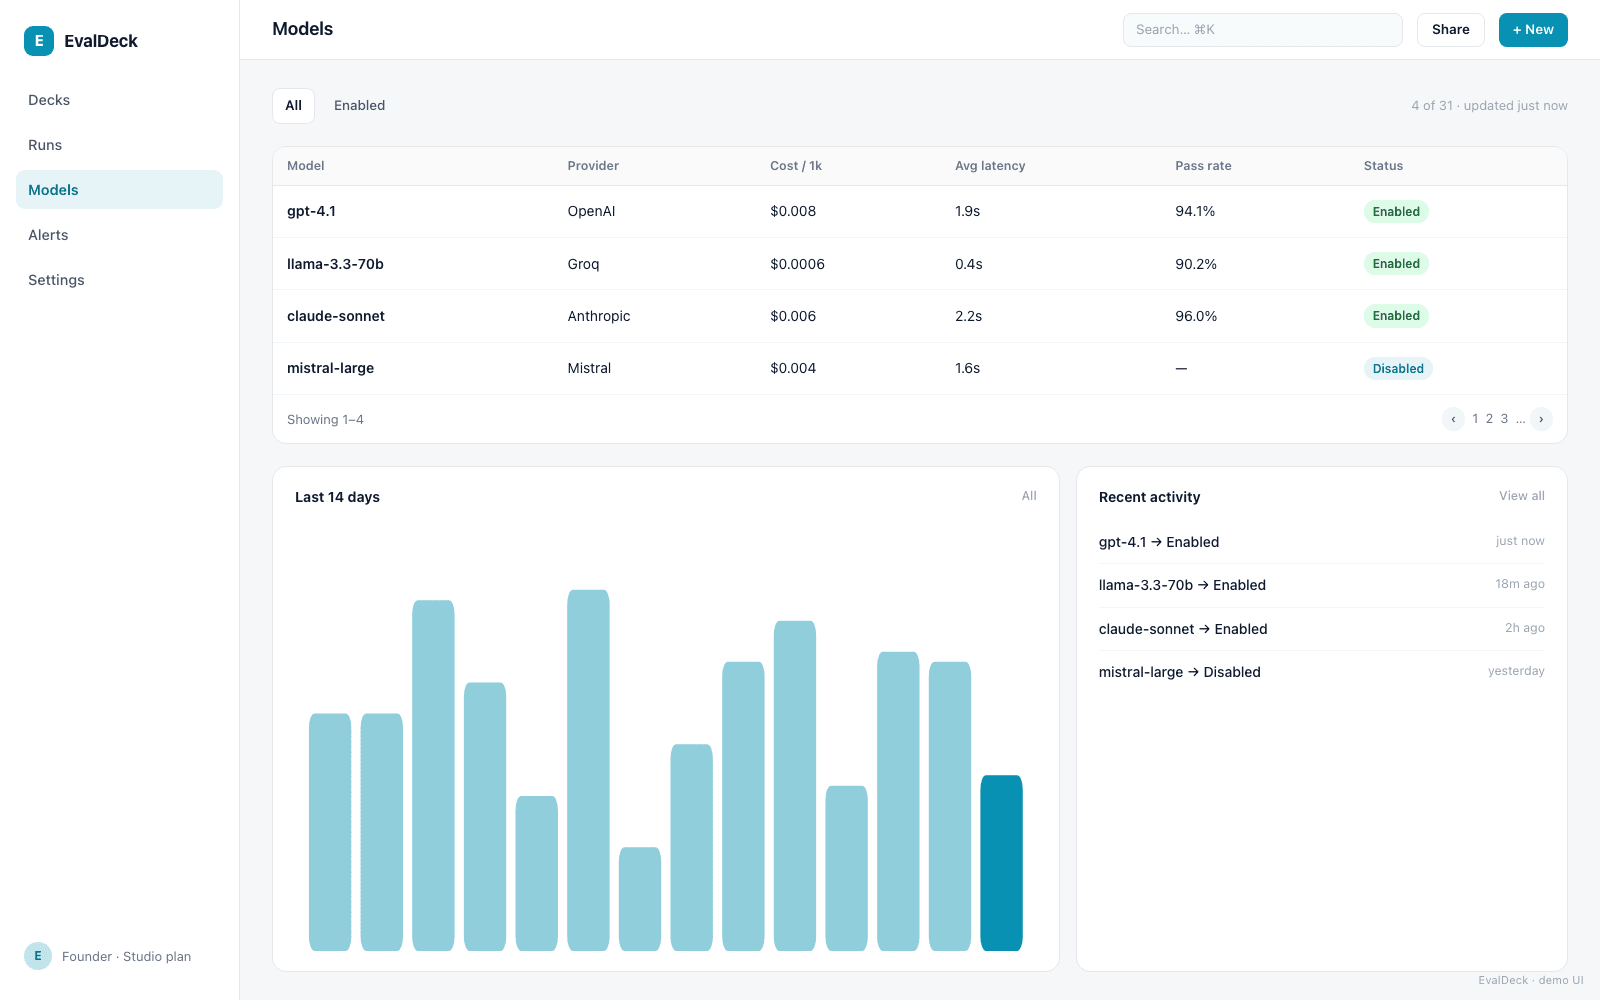Click the + New button
1600x1000 pixels.
tap(1533, 30)
